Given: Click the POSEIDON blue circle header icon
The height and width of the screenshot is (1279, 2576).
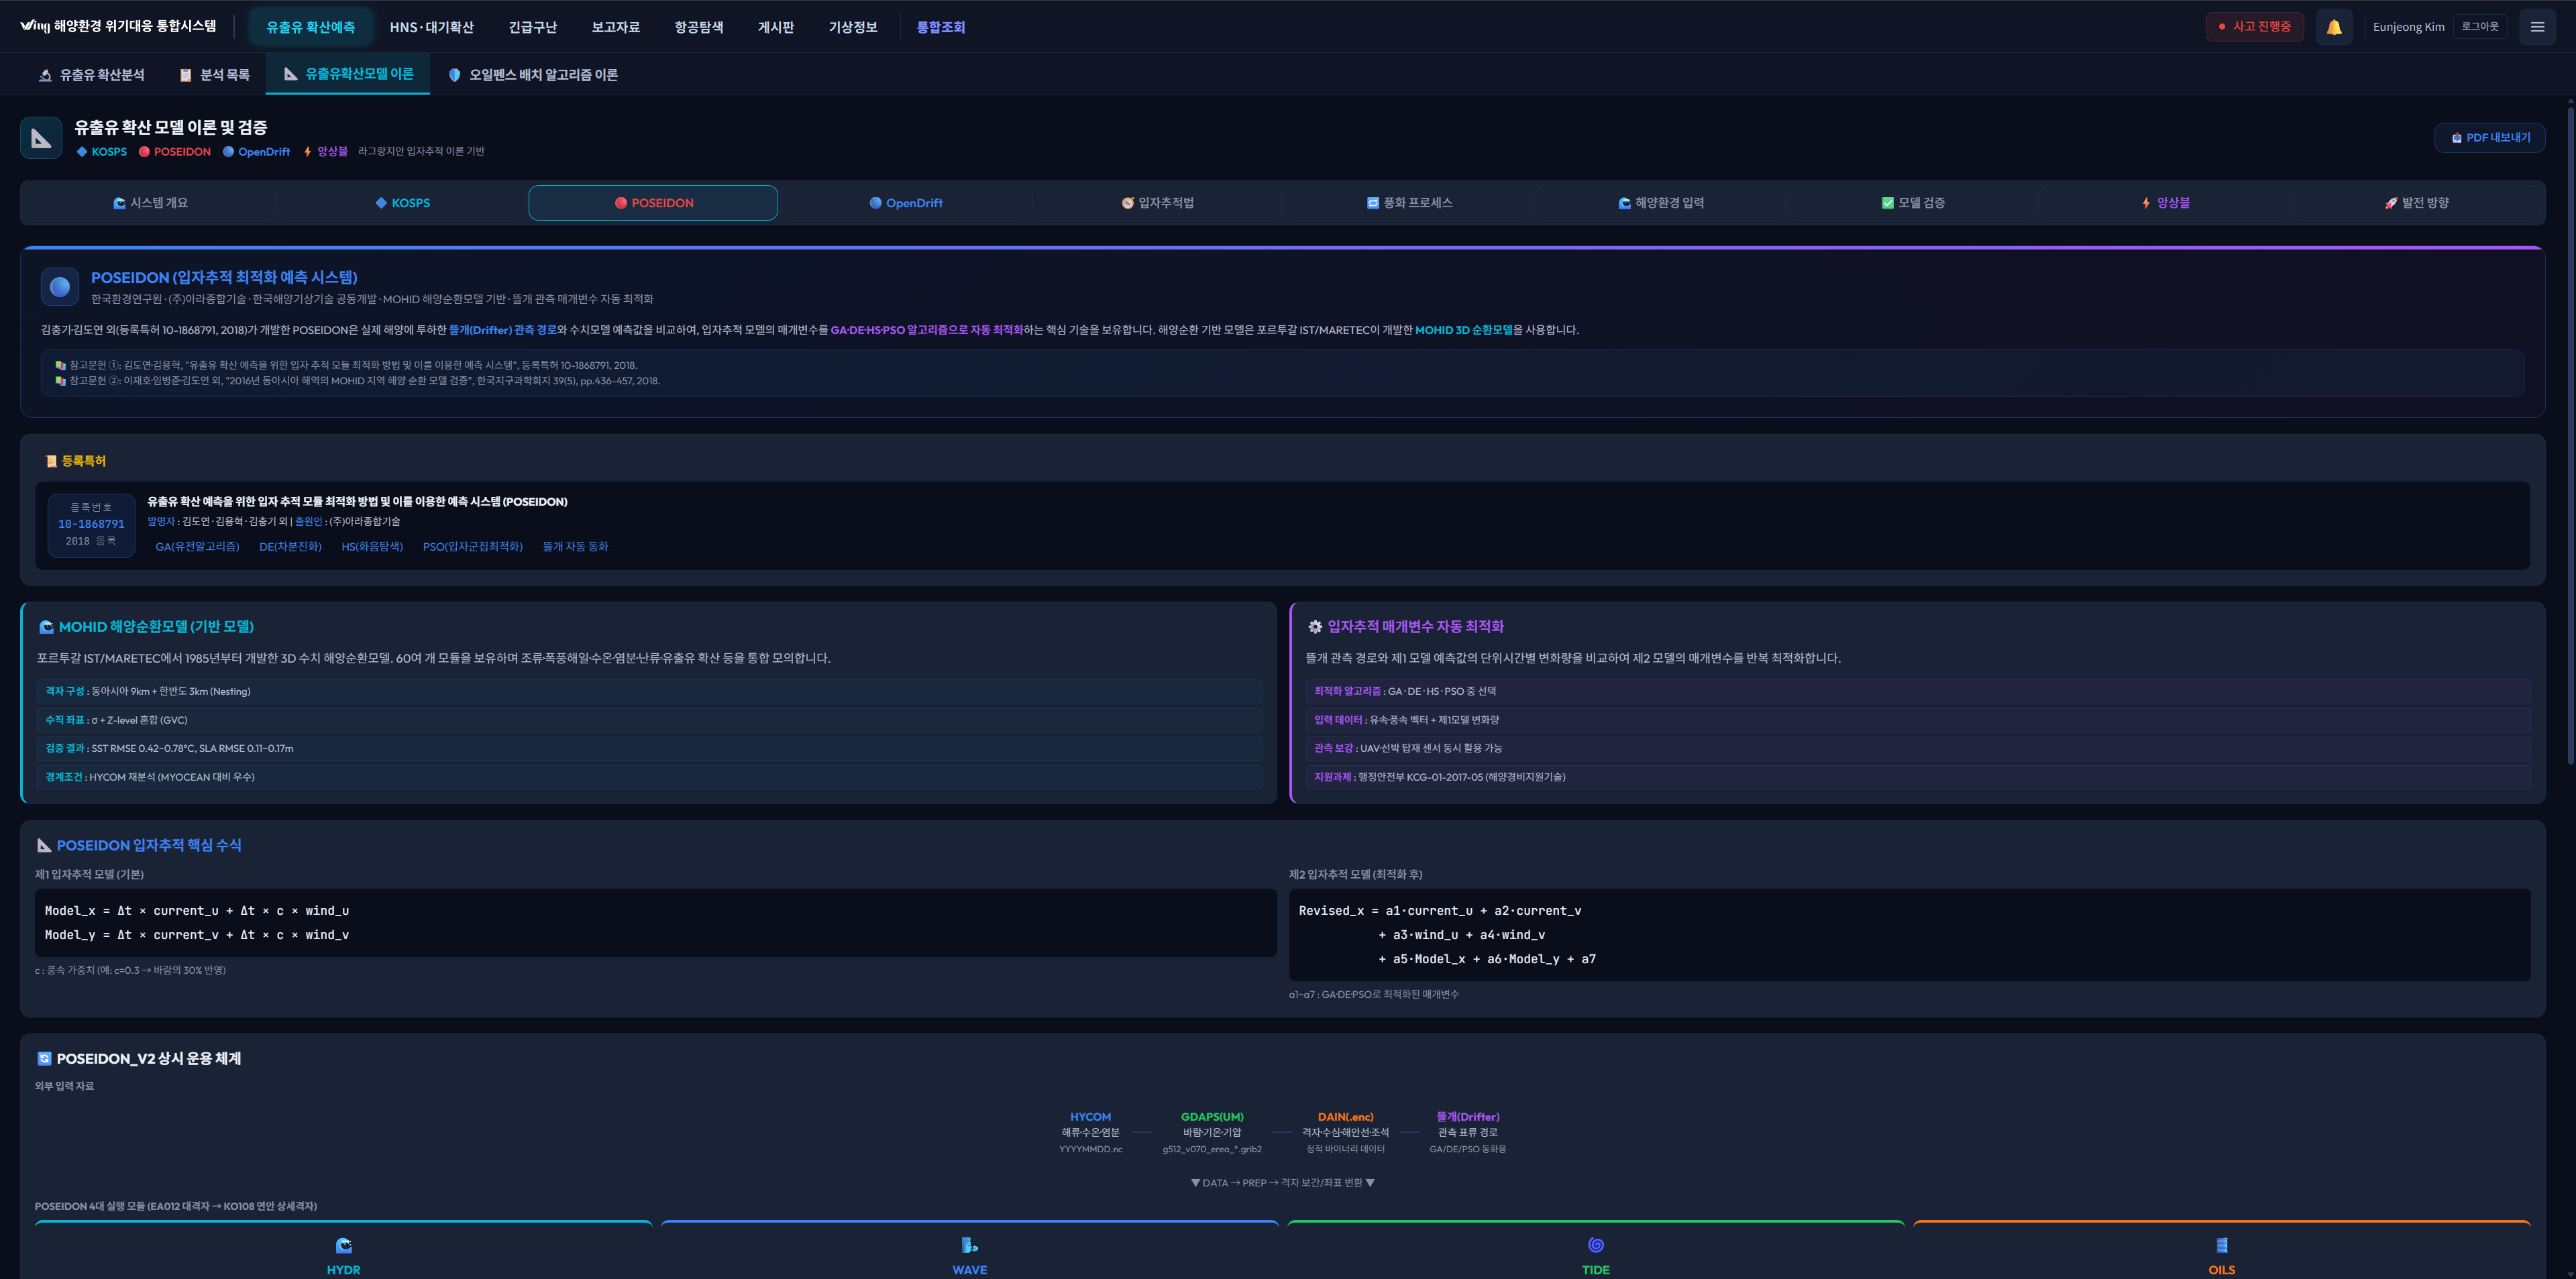Looking at the screenshot, I should 60,287.
